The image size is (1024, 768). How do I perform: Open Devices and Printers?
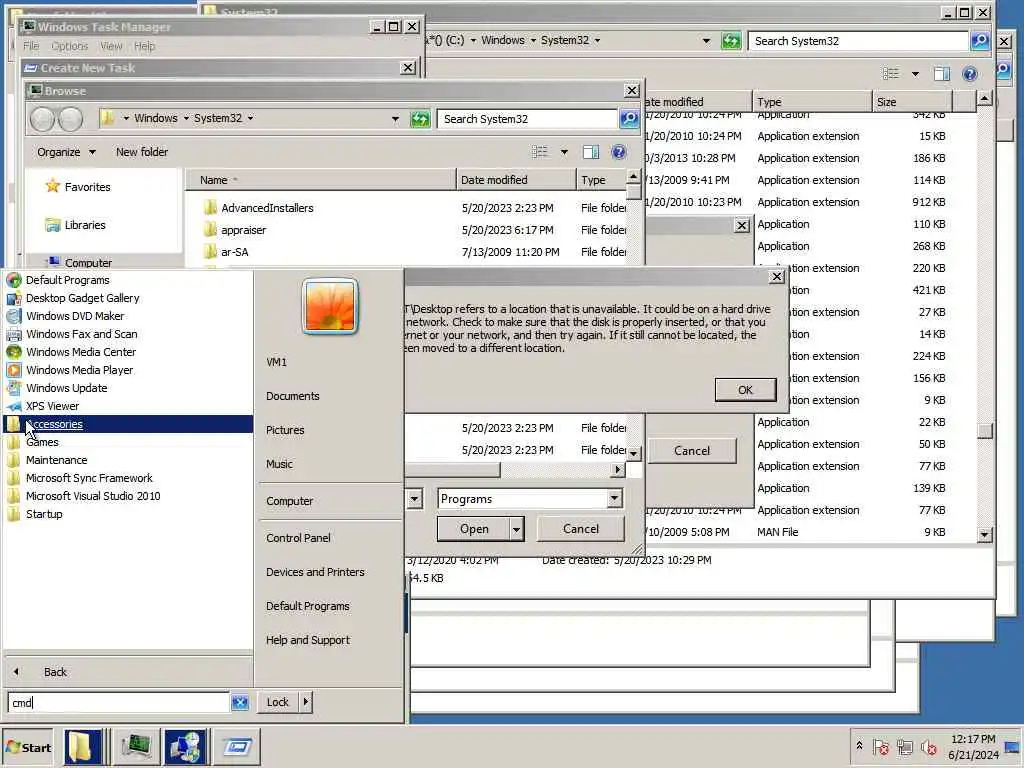click(315, 571)
